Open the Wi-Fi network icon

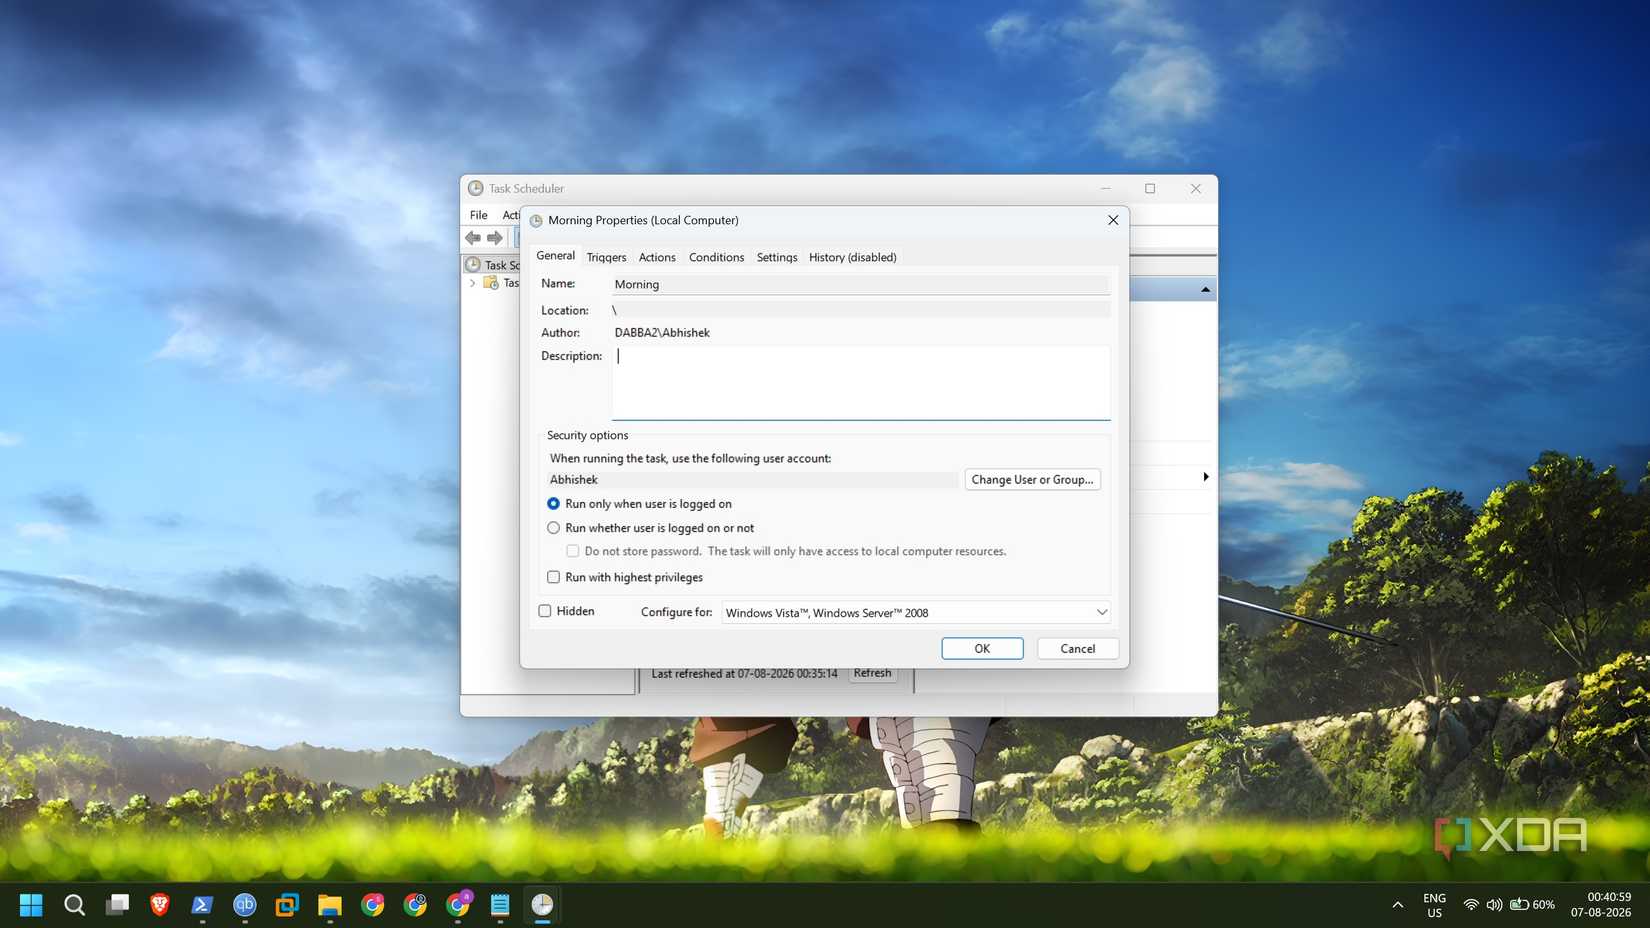pos(1471,905)
